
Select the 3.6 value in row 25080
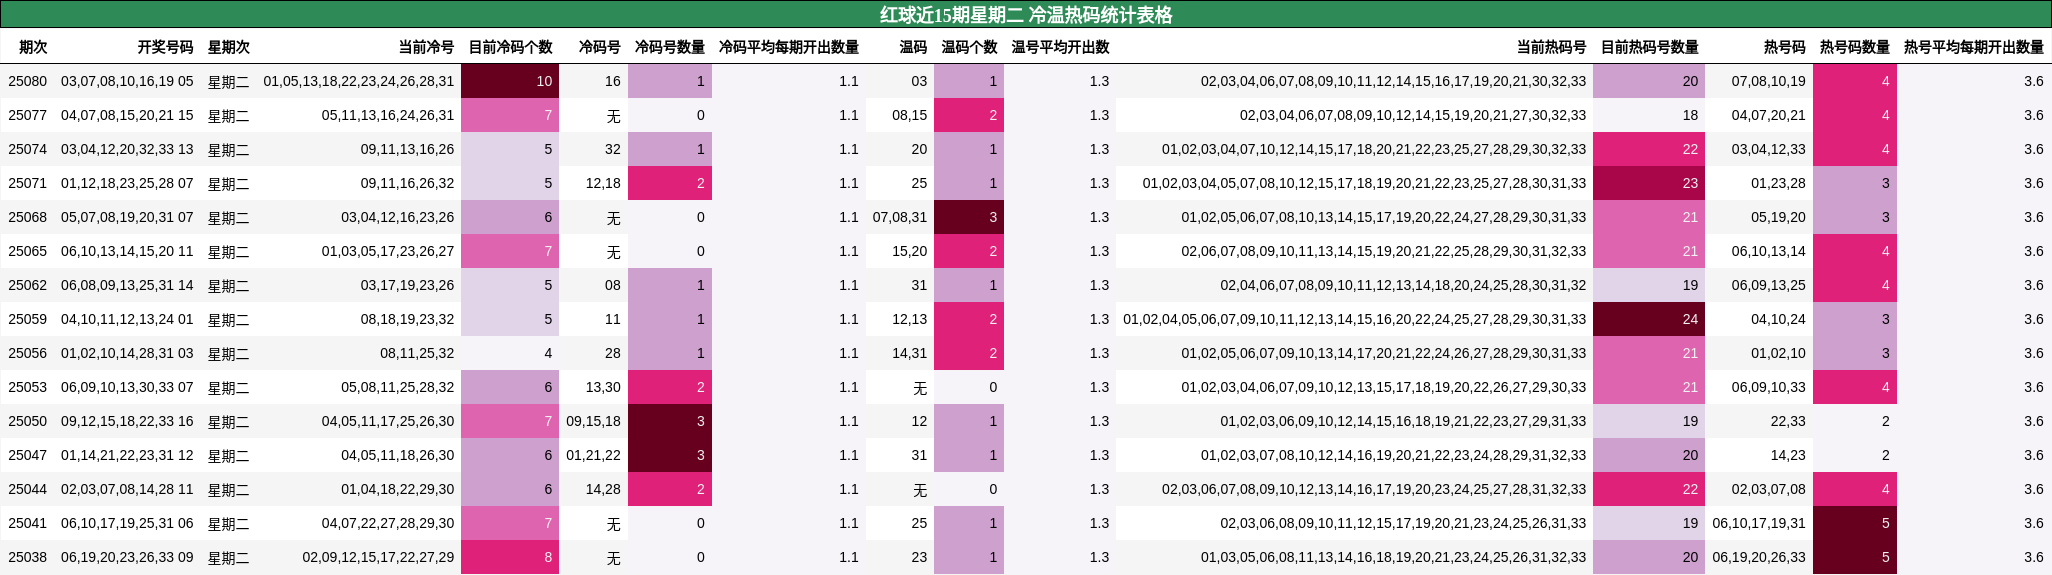[2033, 81]
